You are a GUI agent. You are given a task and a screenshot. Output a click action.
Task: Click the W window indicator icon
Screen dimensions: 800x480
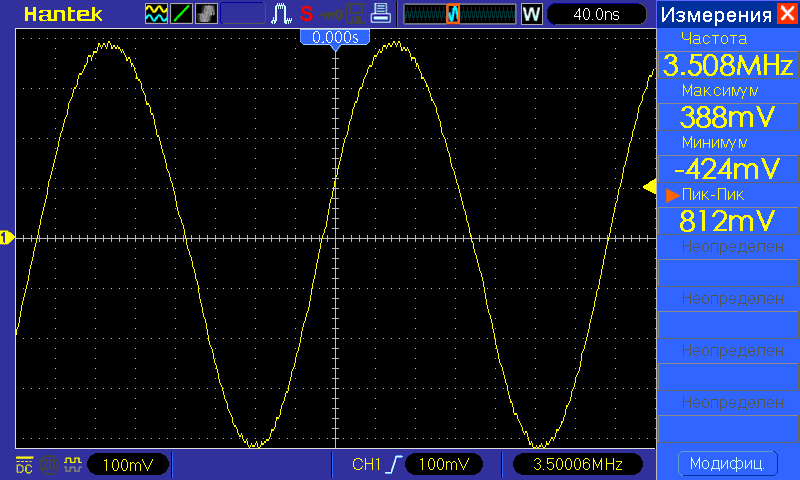[531, 14]
